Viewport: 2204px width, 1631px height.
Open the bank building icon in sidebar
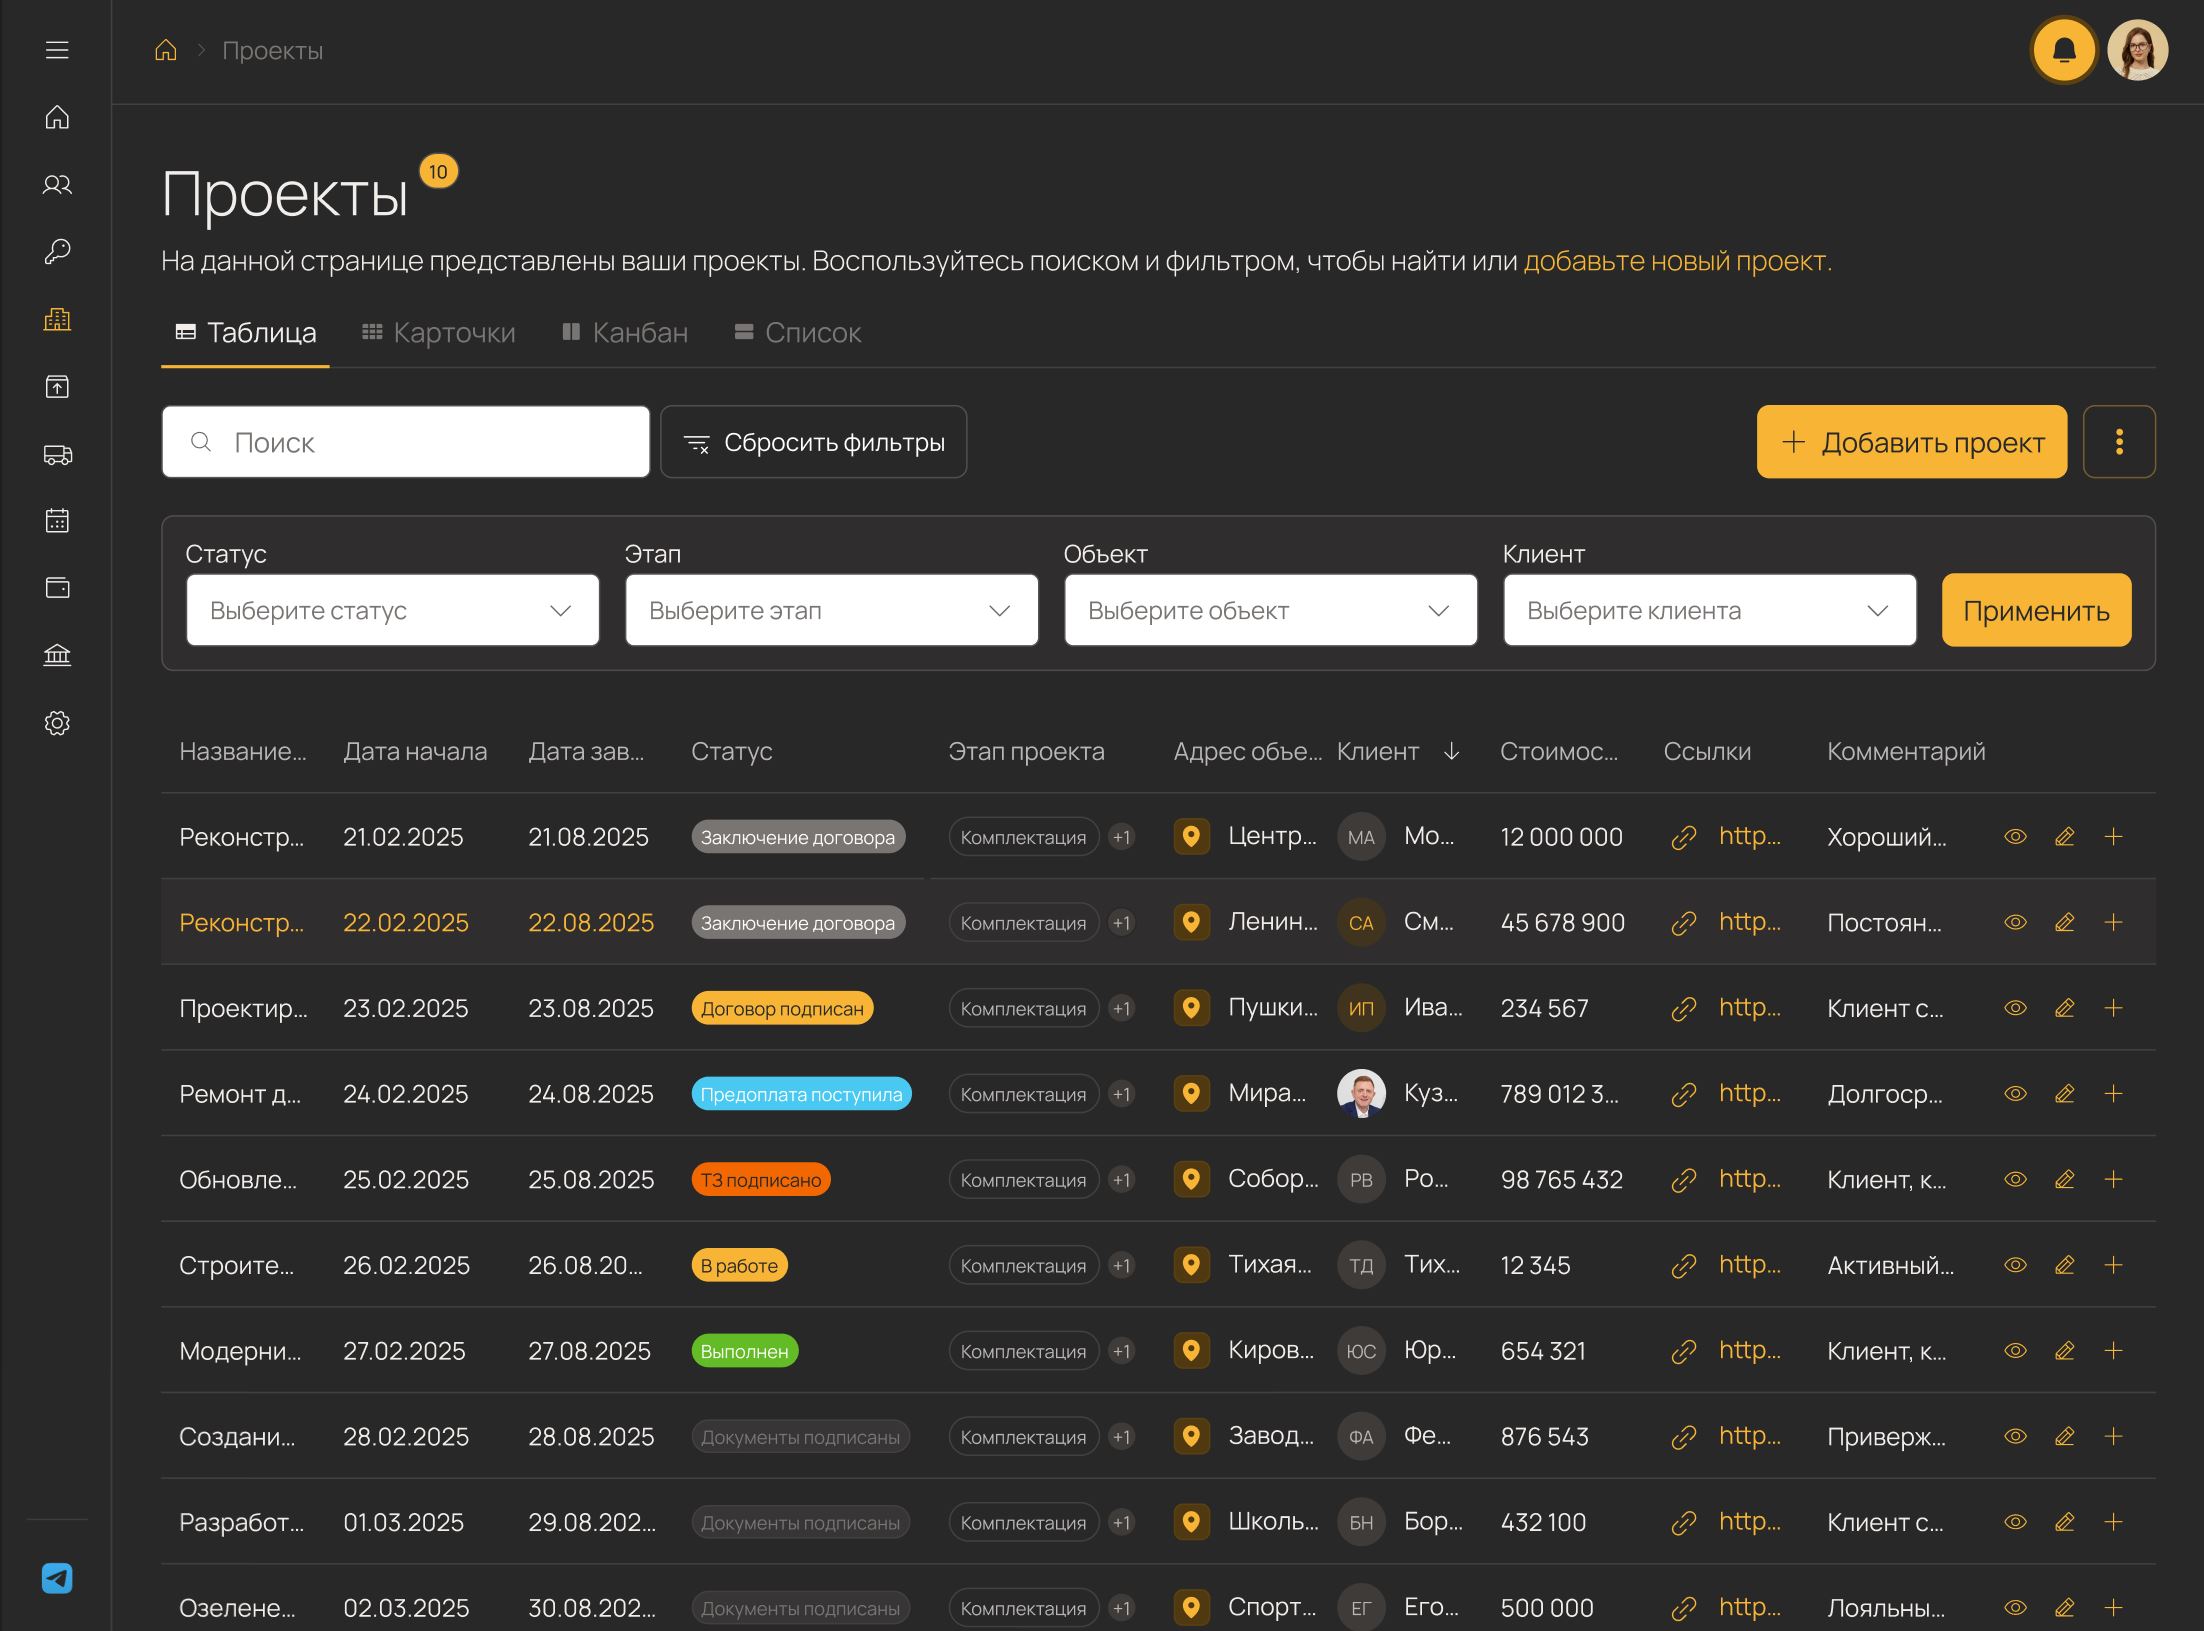[x=57, y=655]
